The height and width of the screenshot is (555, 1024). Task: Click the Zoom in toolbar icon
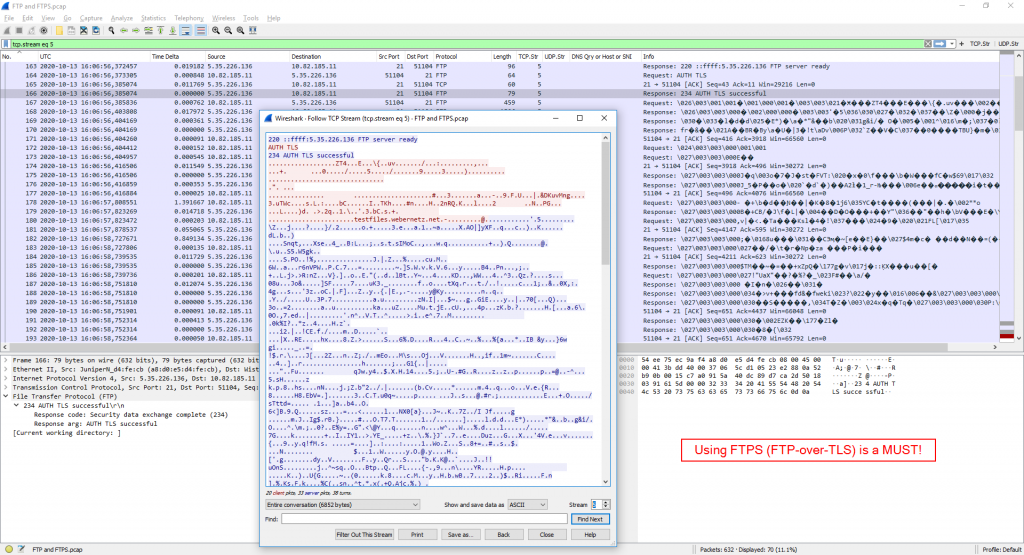[214, 31]
